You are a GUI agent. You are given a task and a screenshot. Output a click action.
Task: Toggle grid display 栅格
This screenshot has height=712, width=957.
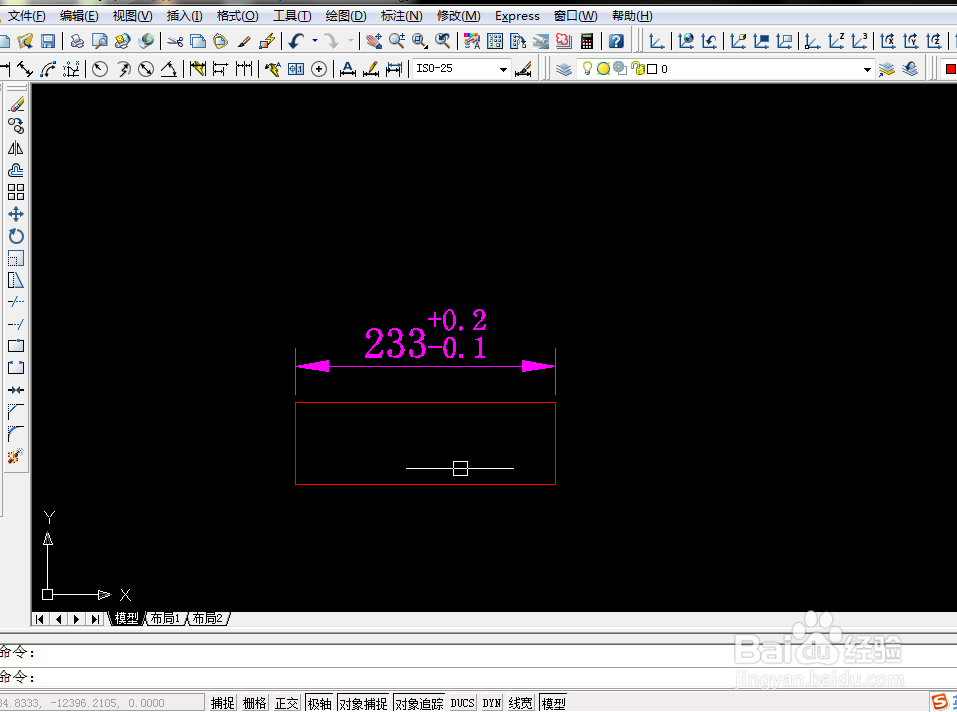click(x=255, y=703)
